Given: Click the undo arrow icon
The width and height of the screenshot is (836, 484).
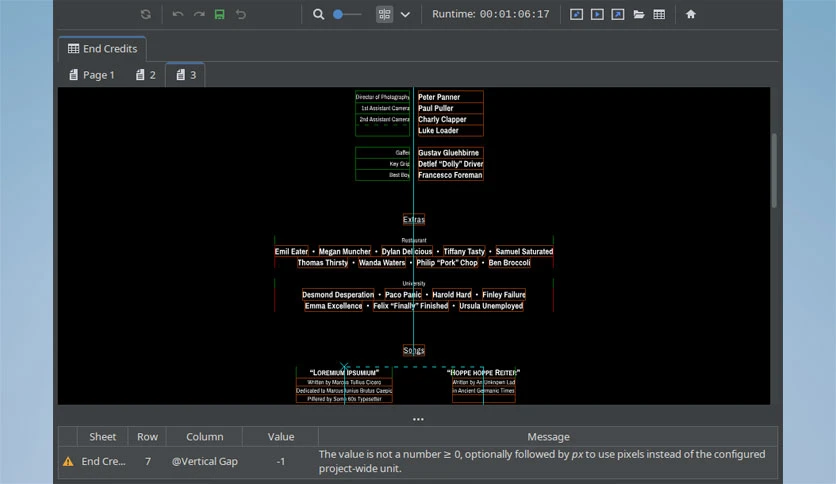Looking at the screenshot, I should click(178, 14).
